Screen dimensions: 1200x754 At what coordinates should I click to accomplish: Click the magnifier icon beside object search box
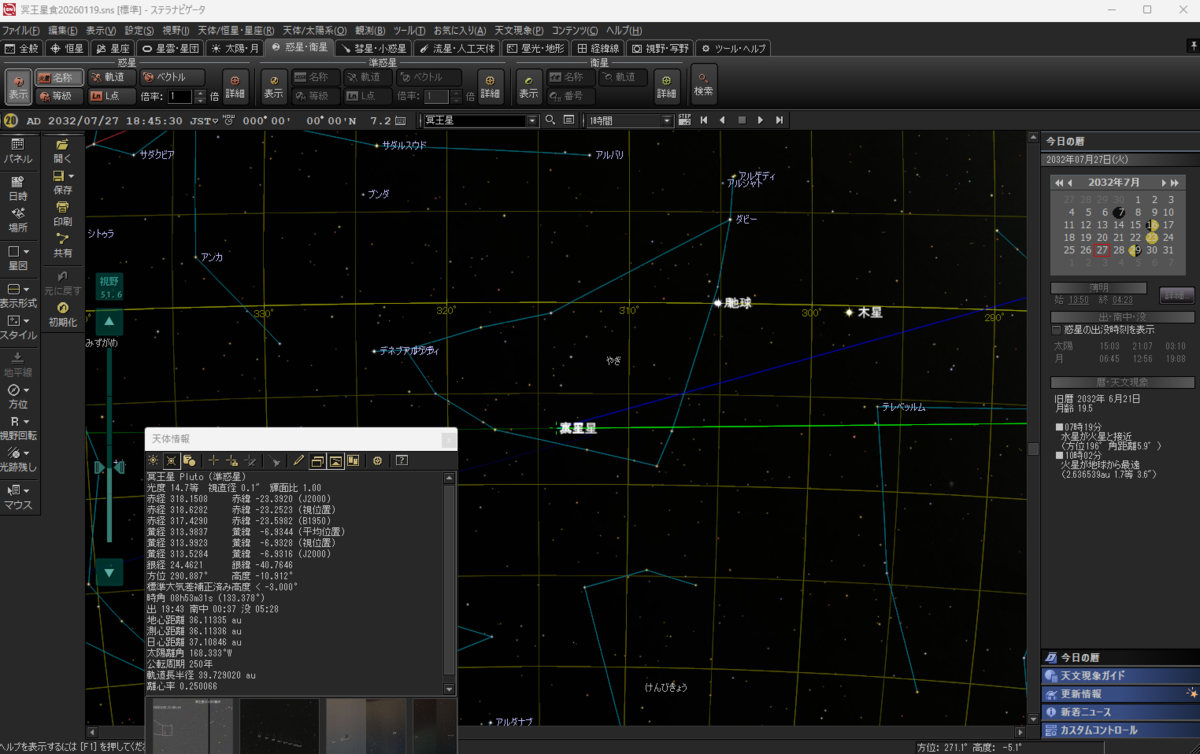pos(550,120)
